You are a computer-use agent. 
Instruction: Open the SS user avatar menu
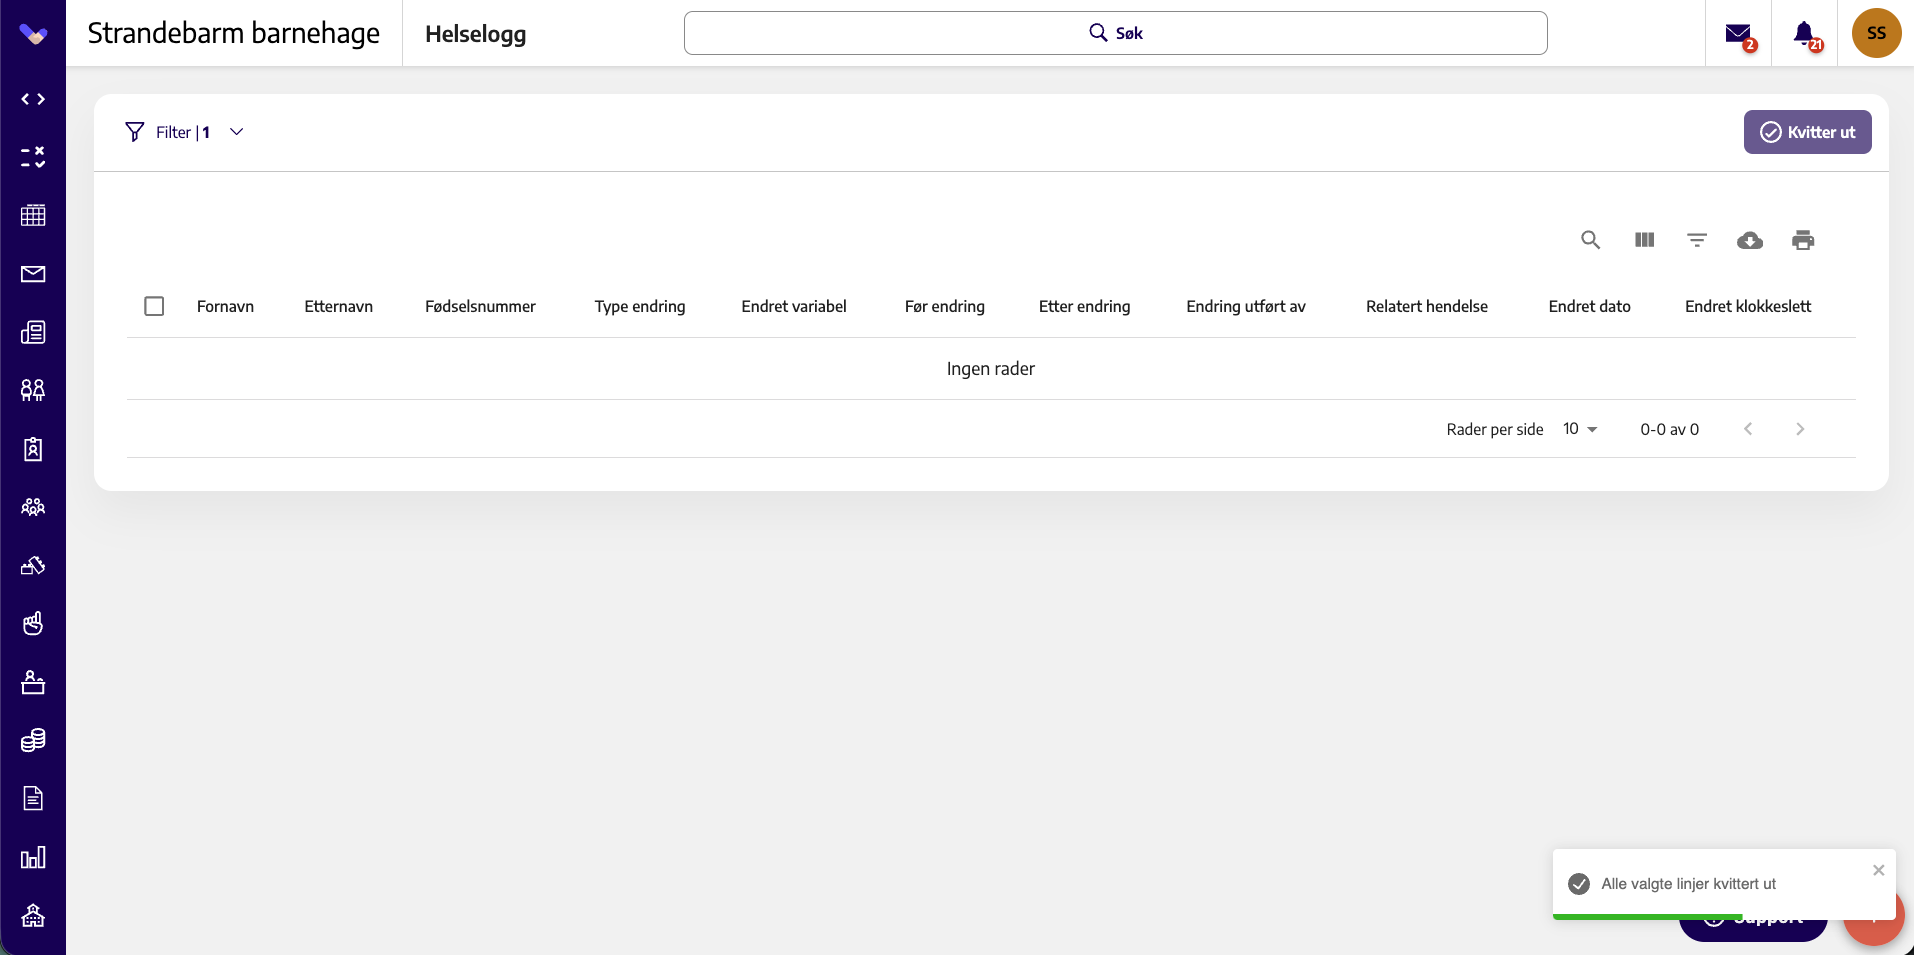click(x=1876, y=33)
